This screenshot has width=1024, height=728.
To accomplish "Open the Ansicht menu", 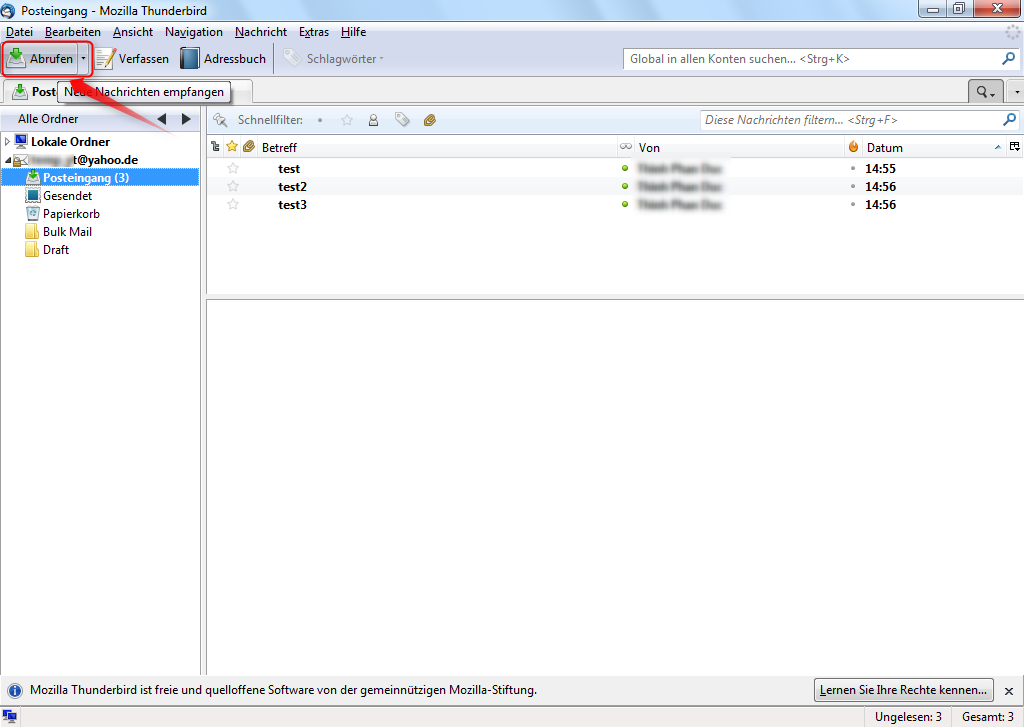I will [133, 32].
